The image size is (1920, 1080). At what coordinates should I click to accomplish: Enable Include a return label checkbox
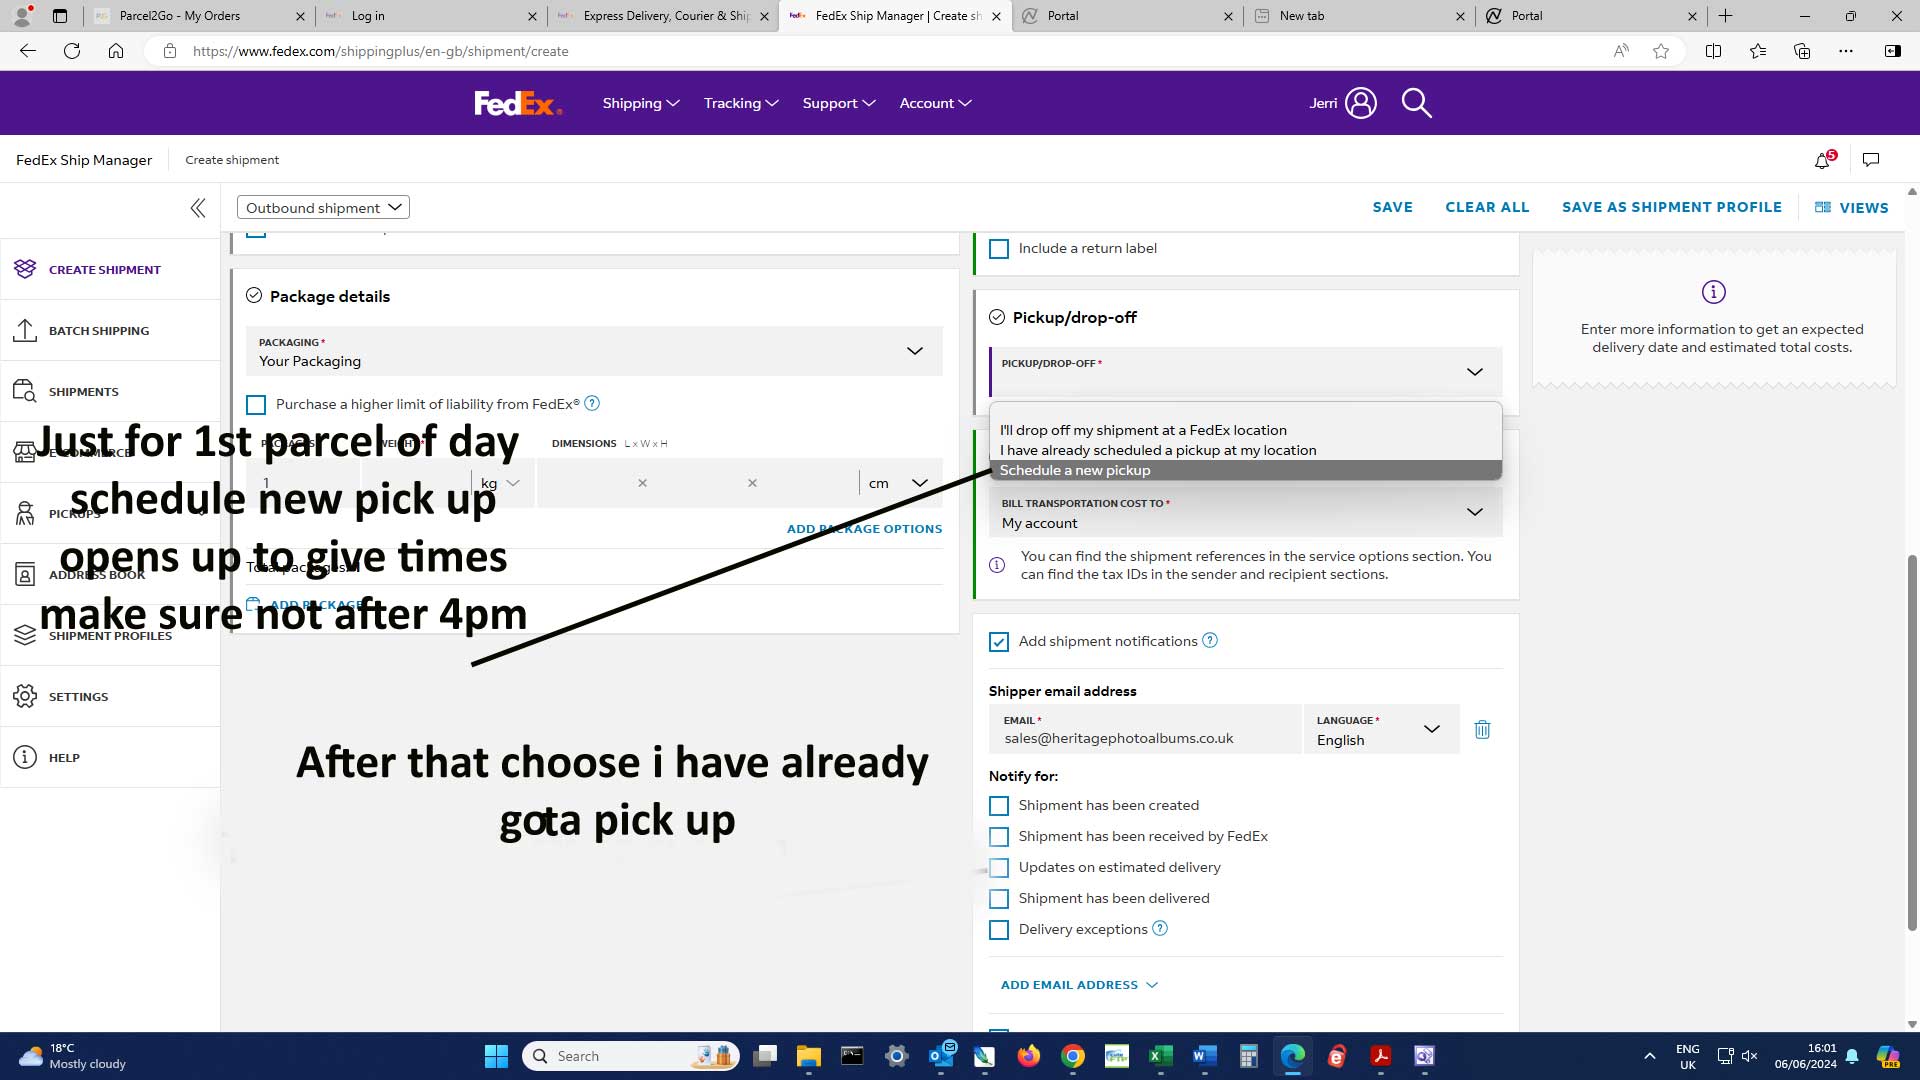point(999,249)
